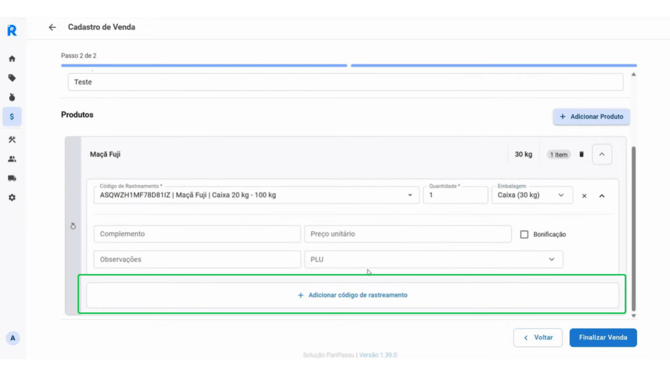
Task: Click the Maçã Fuji product title
Action: click(105, 154)
